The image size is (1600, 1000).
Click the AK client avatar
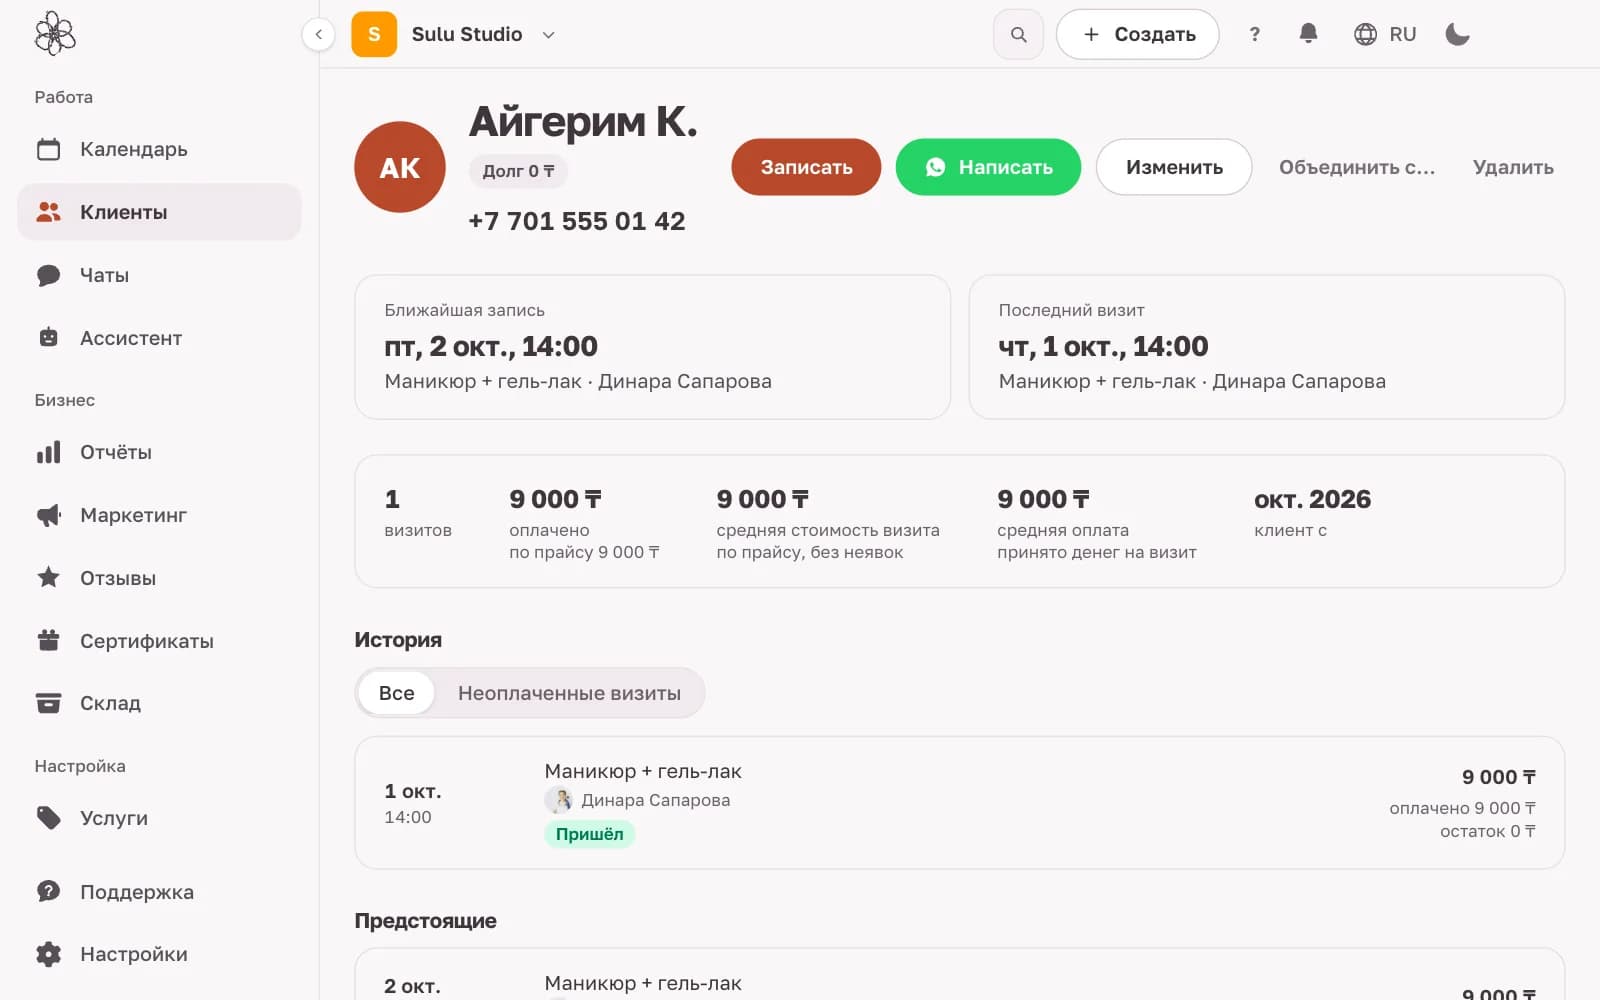(400, 167)
